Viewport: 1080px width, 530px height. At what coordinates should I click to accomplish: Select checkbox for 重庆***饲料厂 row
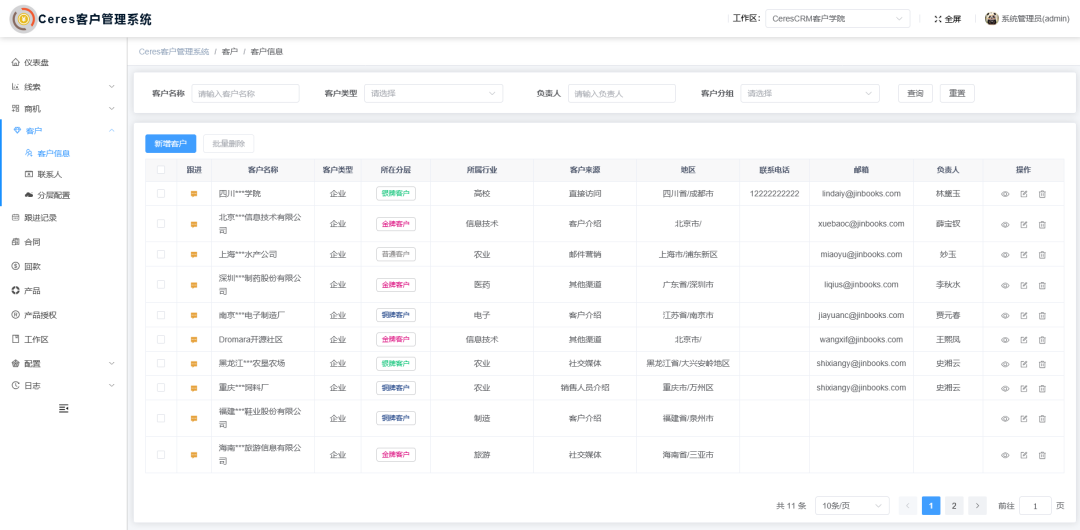pyautogui.click(x=161, y=388)
